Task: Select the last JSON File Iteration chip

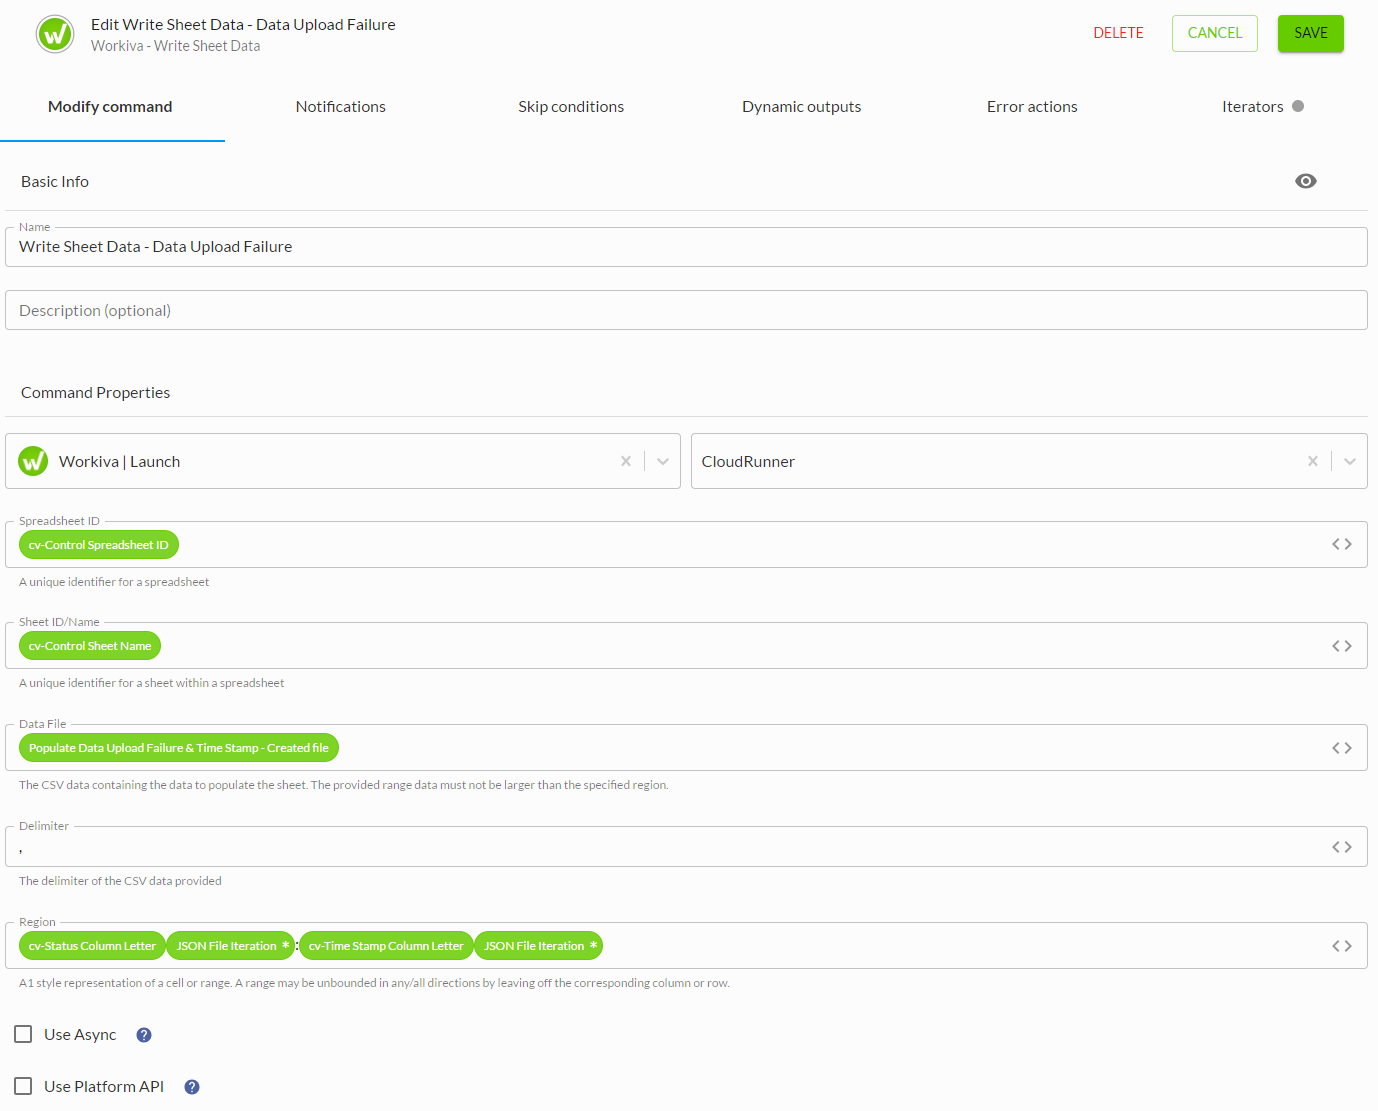Action: [x=538, y=946]
